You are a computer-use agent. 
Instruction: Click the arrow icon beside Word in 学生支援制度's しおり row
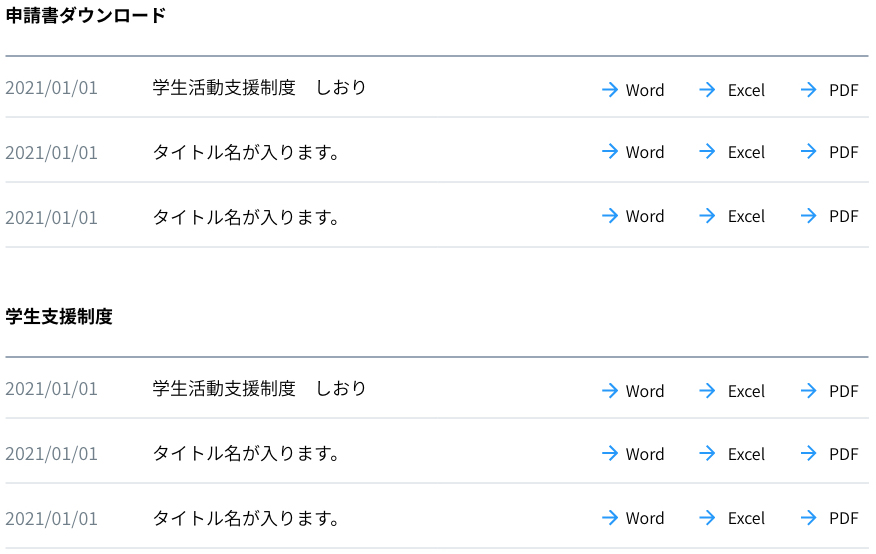pyautogui.click(x=609, y=391)
